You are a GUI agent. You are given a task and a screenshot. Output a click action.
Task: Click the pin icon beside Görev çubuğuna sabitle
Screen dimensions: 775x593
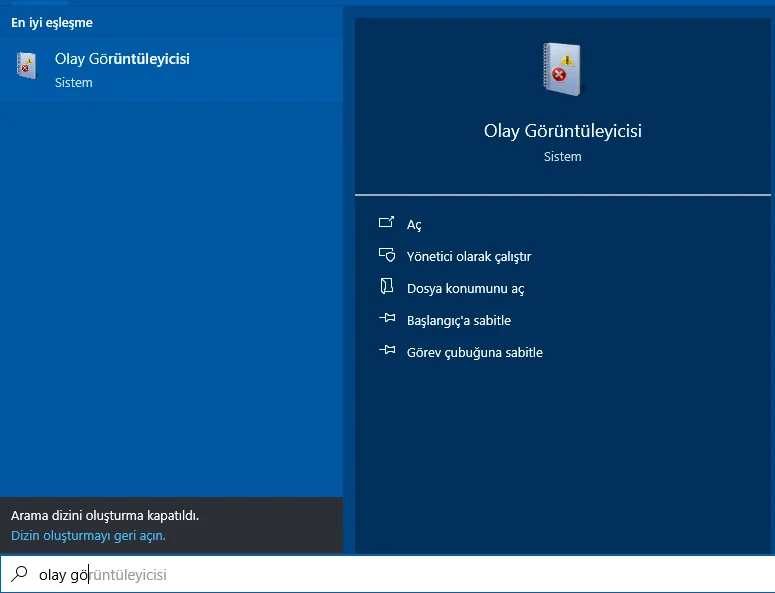click(x=387, y=350)
